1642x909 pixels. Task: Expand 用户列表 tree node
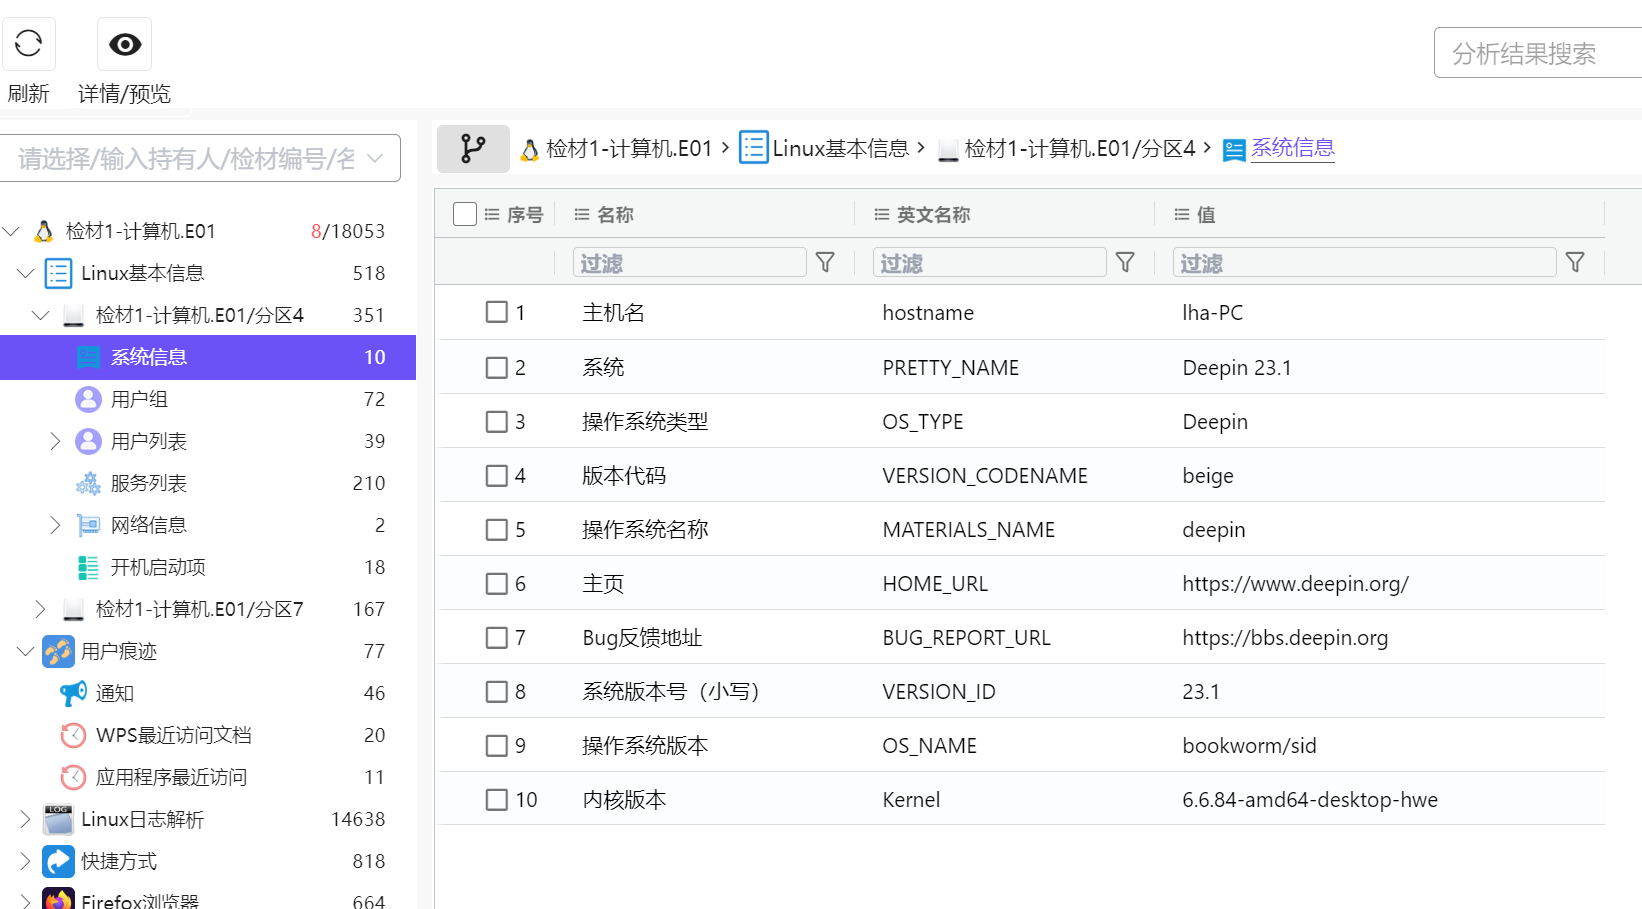point(56,441)
